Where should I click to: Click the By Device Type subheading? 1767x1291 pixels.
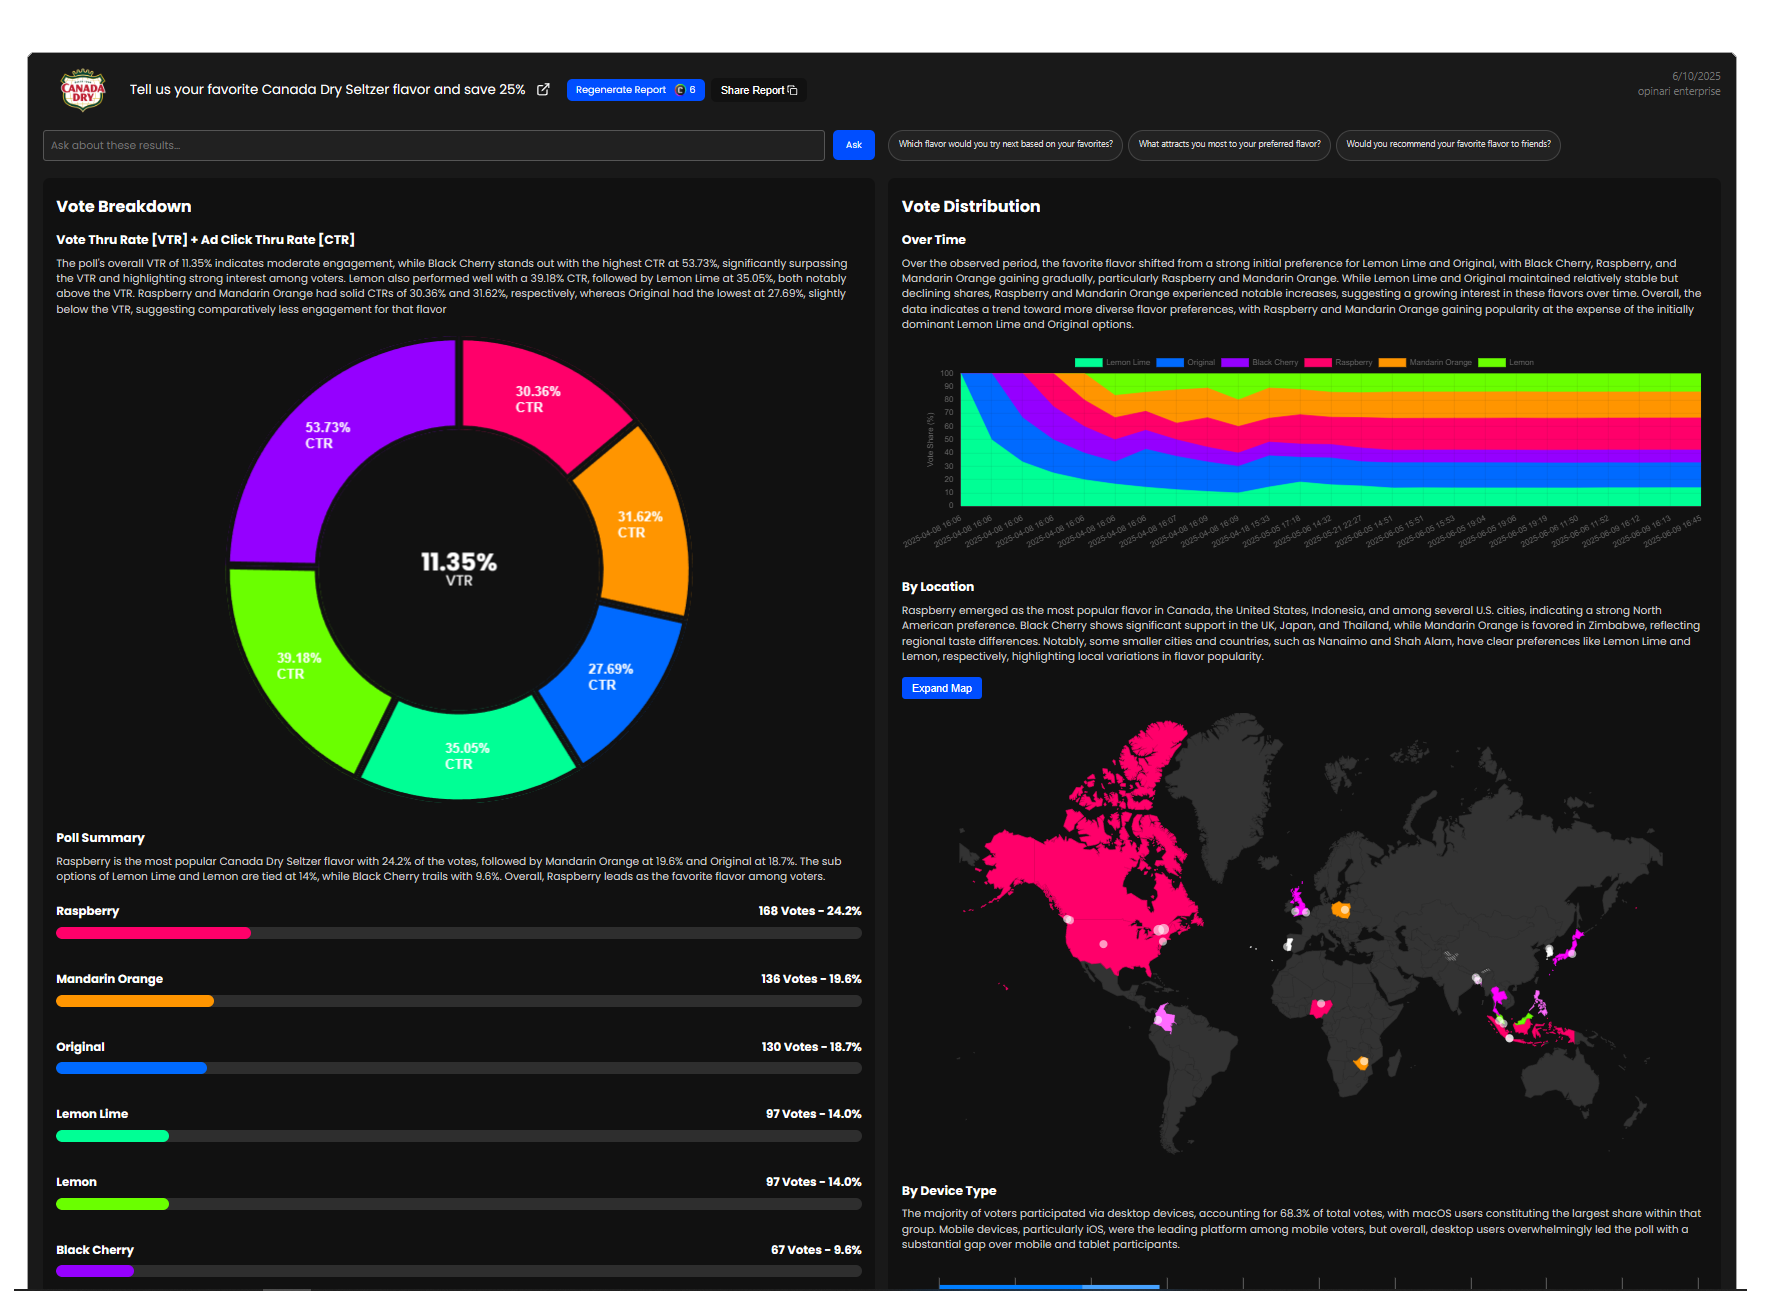(x=949, y=1191)
